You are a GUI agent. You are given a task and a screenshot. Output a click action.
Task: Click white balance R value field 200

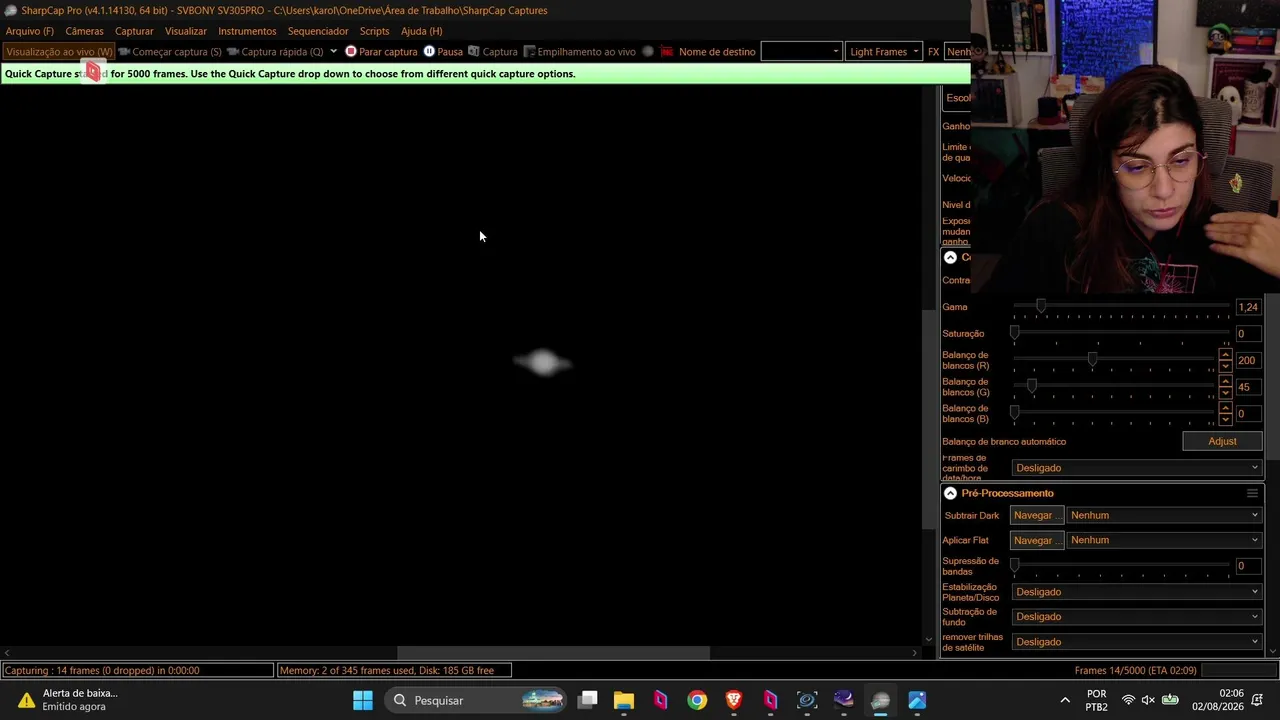1248,360
